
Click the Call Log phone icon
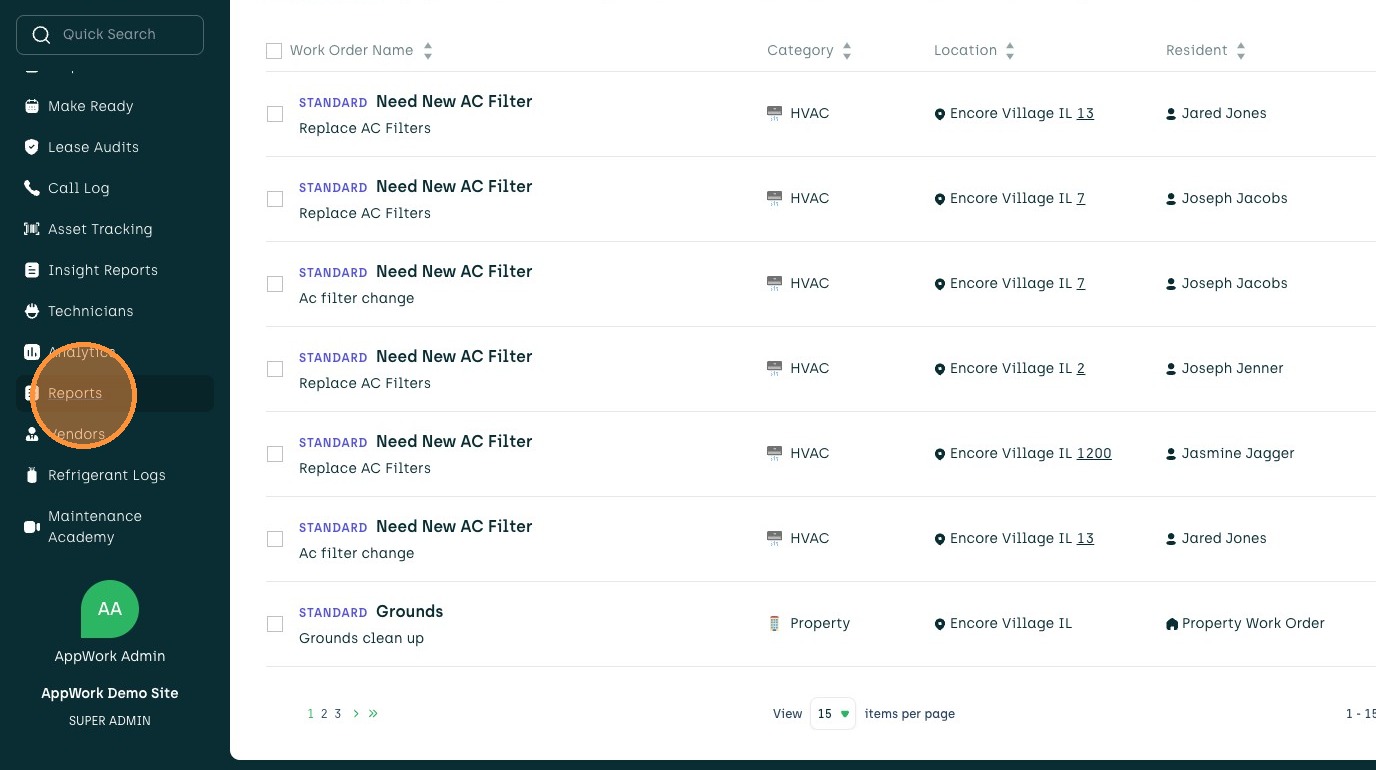[32, 188]
